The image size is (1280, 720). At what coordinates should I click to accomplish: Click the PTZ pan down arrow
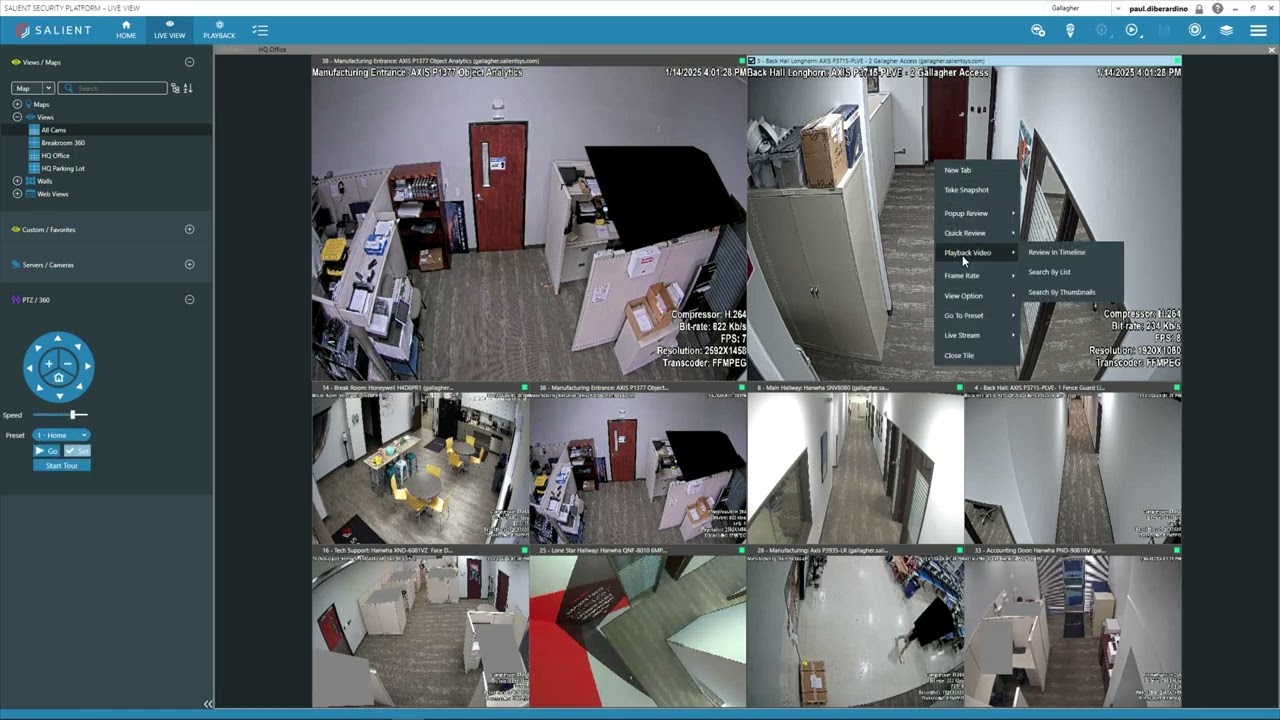tap(58, 395)
